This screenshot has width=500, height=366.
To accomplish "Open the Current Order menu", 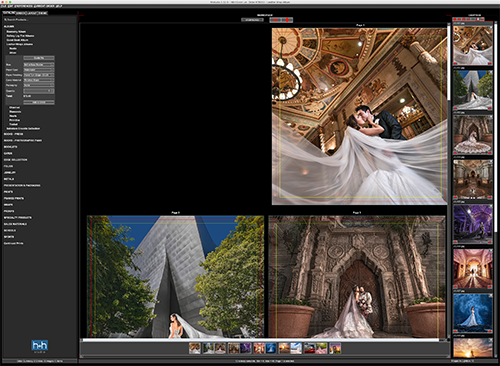I will (43, 6).
